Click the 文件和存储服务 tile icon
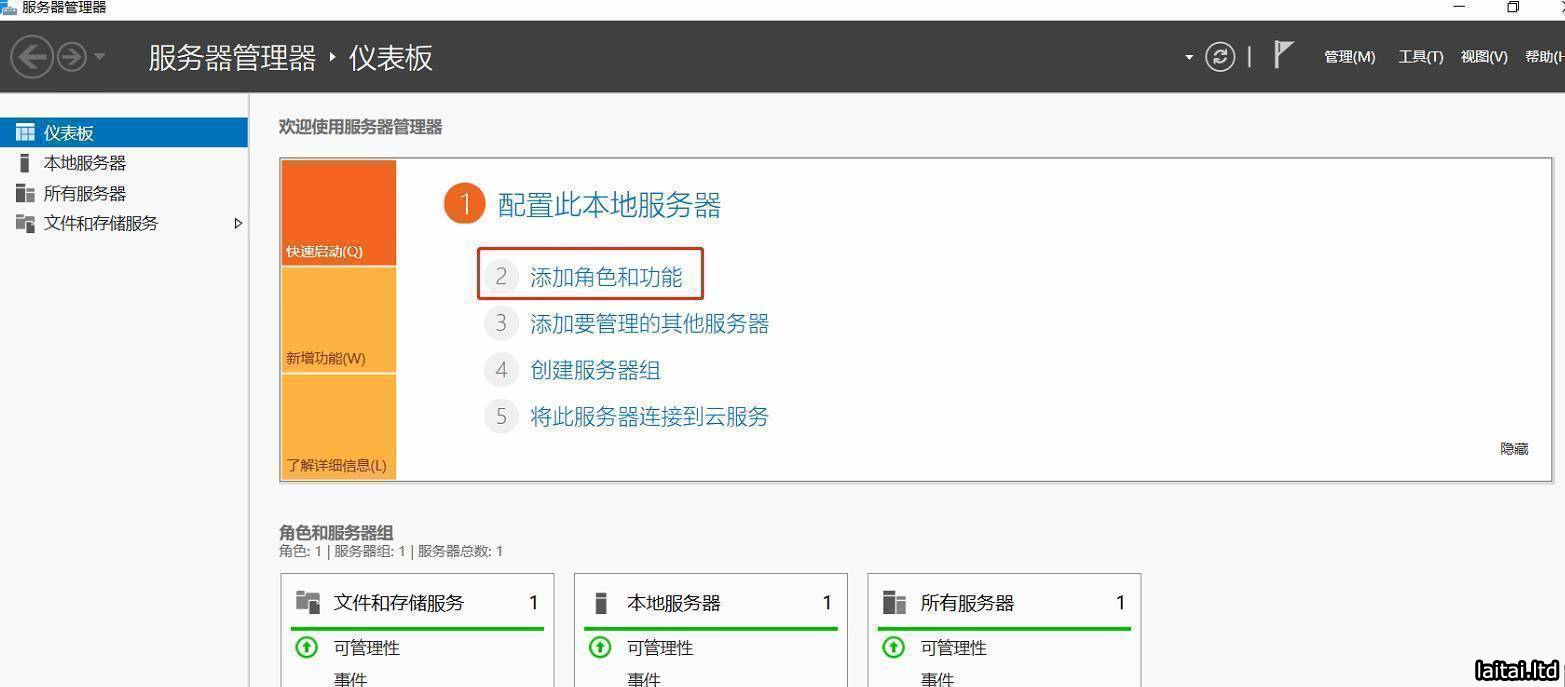Viewport: 1565px width, 687px height. [x=308, y=602]
